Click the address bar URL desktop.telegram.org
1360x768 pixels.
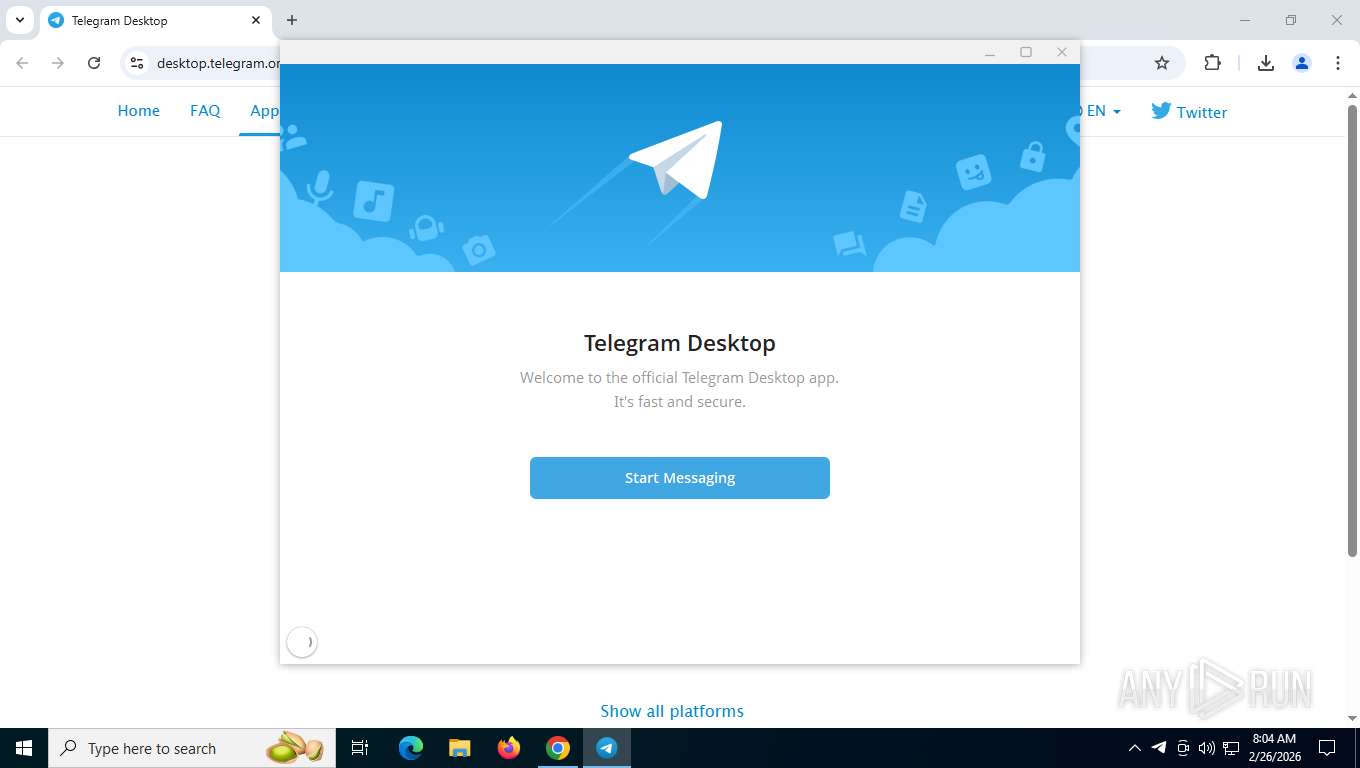218,63
